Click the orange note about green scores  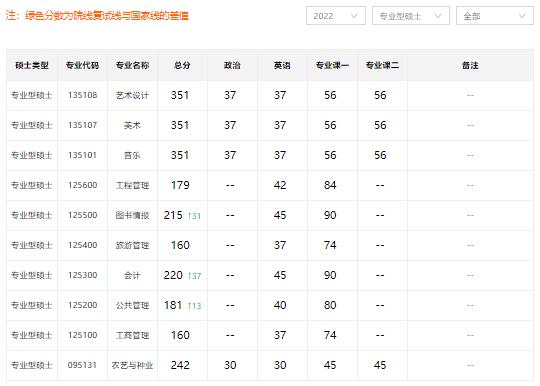click(97, 15)
